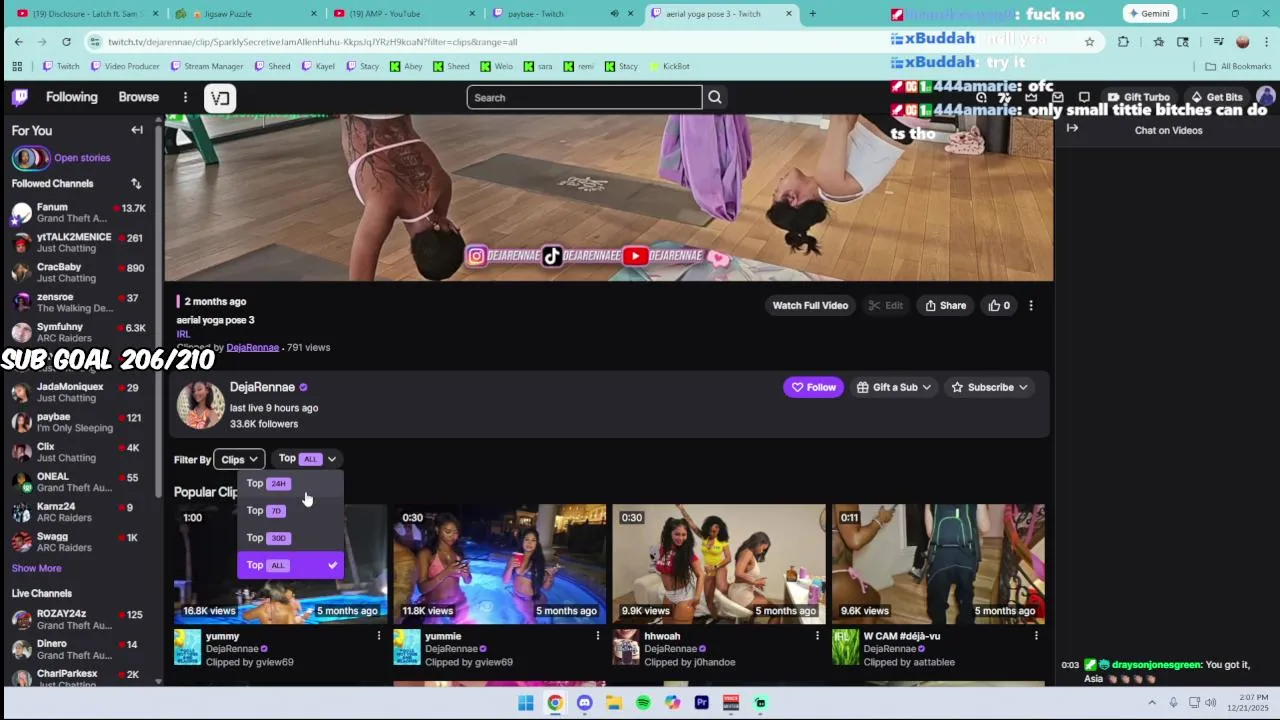Share the clip
This screenshot has width=1280, height=720.
(x=946, y=305)
